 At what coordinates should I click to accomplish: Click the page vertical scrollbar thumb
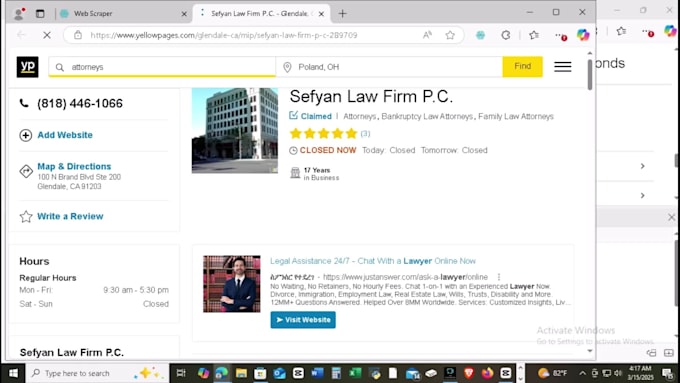click(x=590, y=75)
